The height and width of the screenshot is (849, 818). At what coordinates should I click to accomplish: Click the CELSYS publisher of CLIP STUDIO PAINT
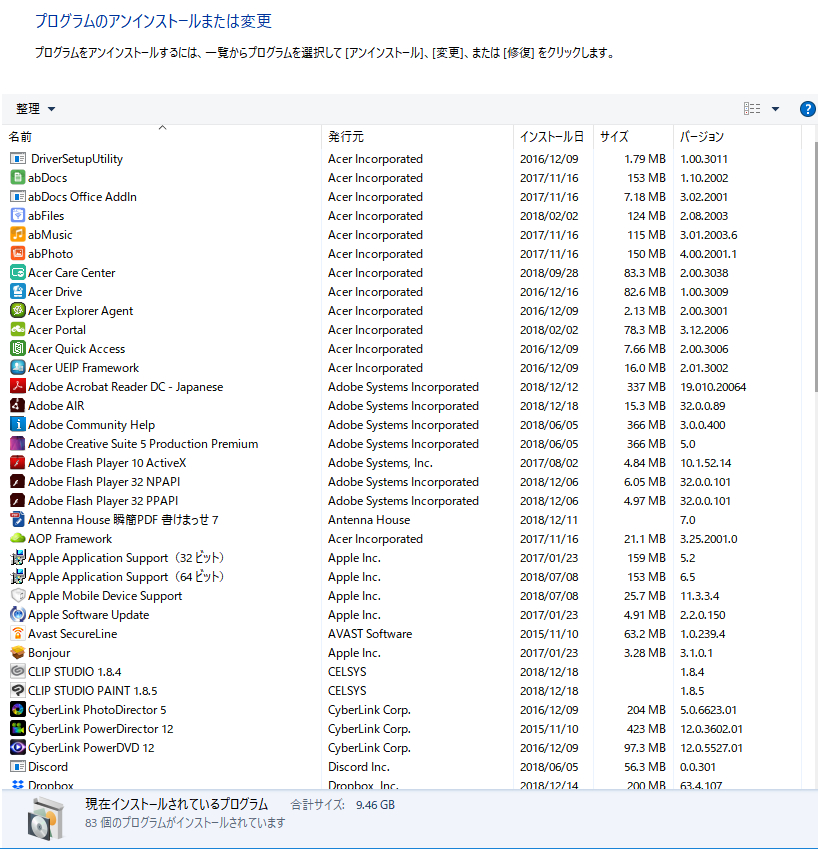pyautogui.click(x=347, y=690)
